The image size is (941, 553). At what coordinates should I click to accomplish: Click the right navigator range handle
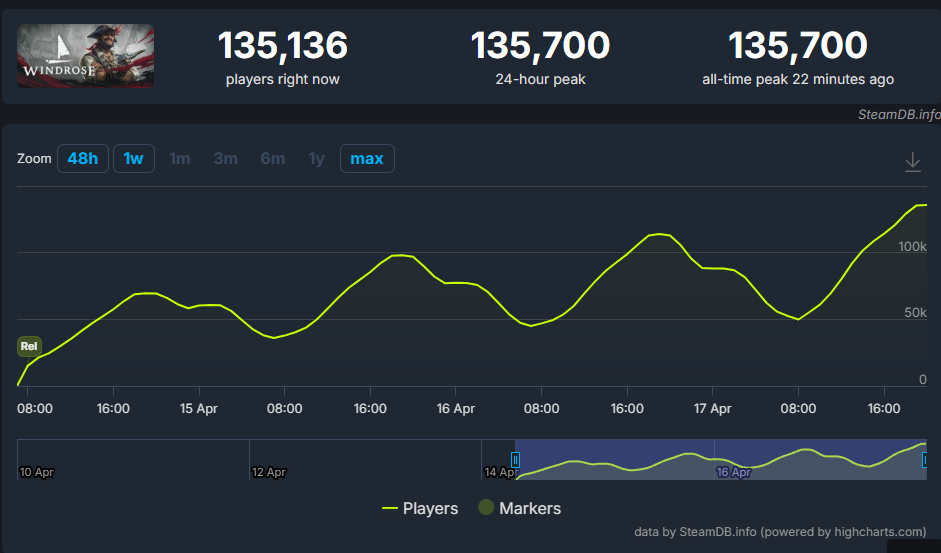(x=925, y=460)
